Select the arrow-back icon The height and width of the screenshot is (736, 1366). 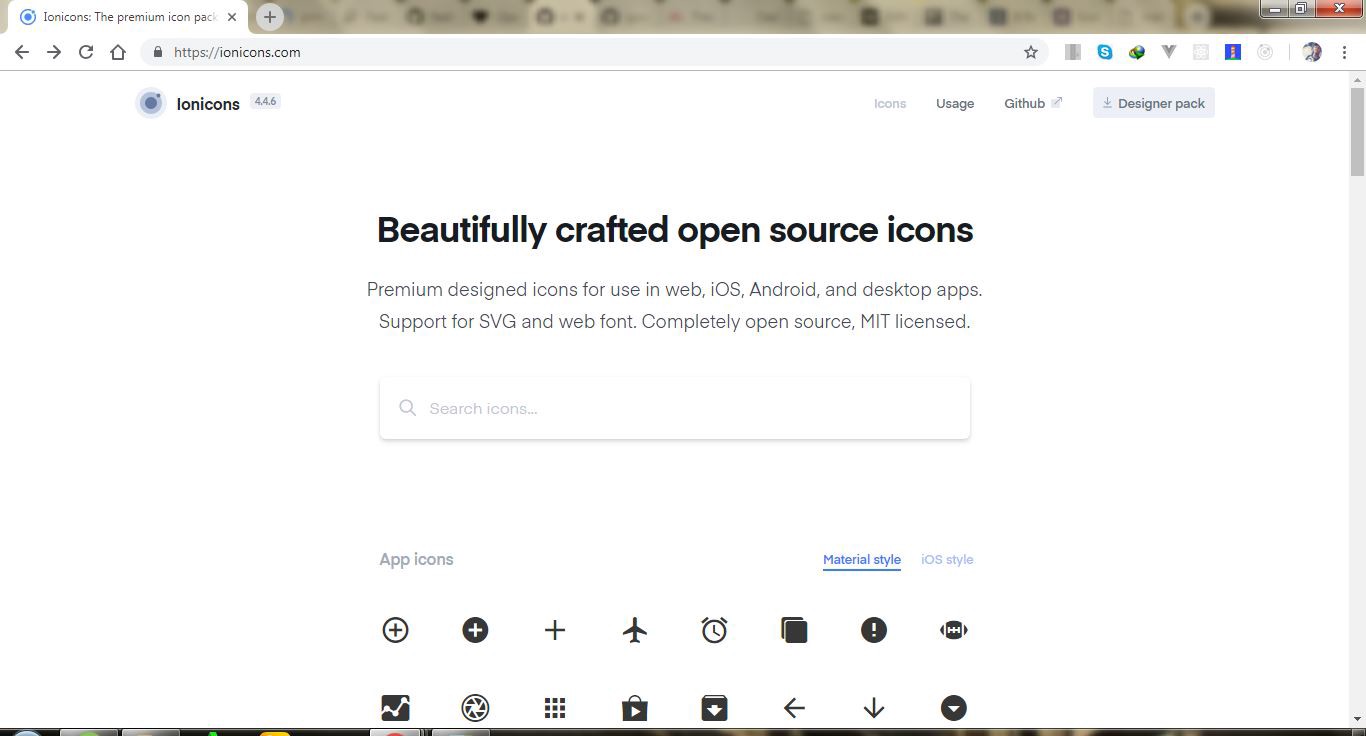794,707
